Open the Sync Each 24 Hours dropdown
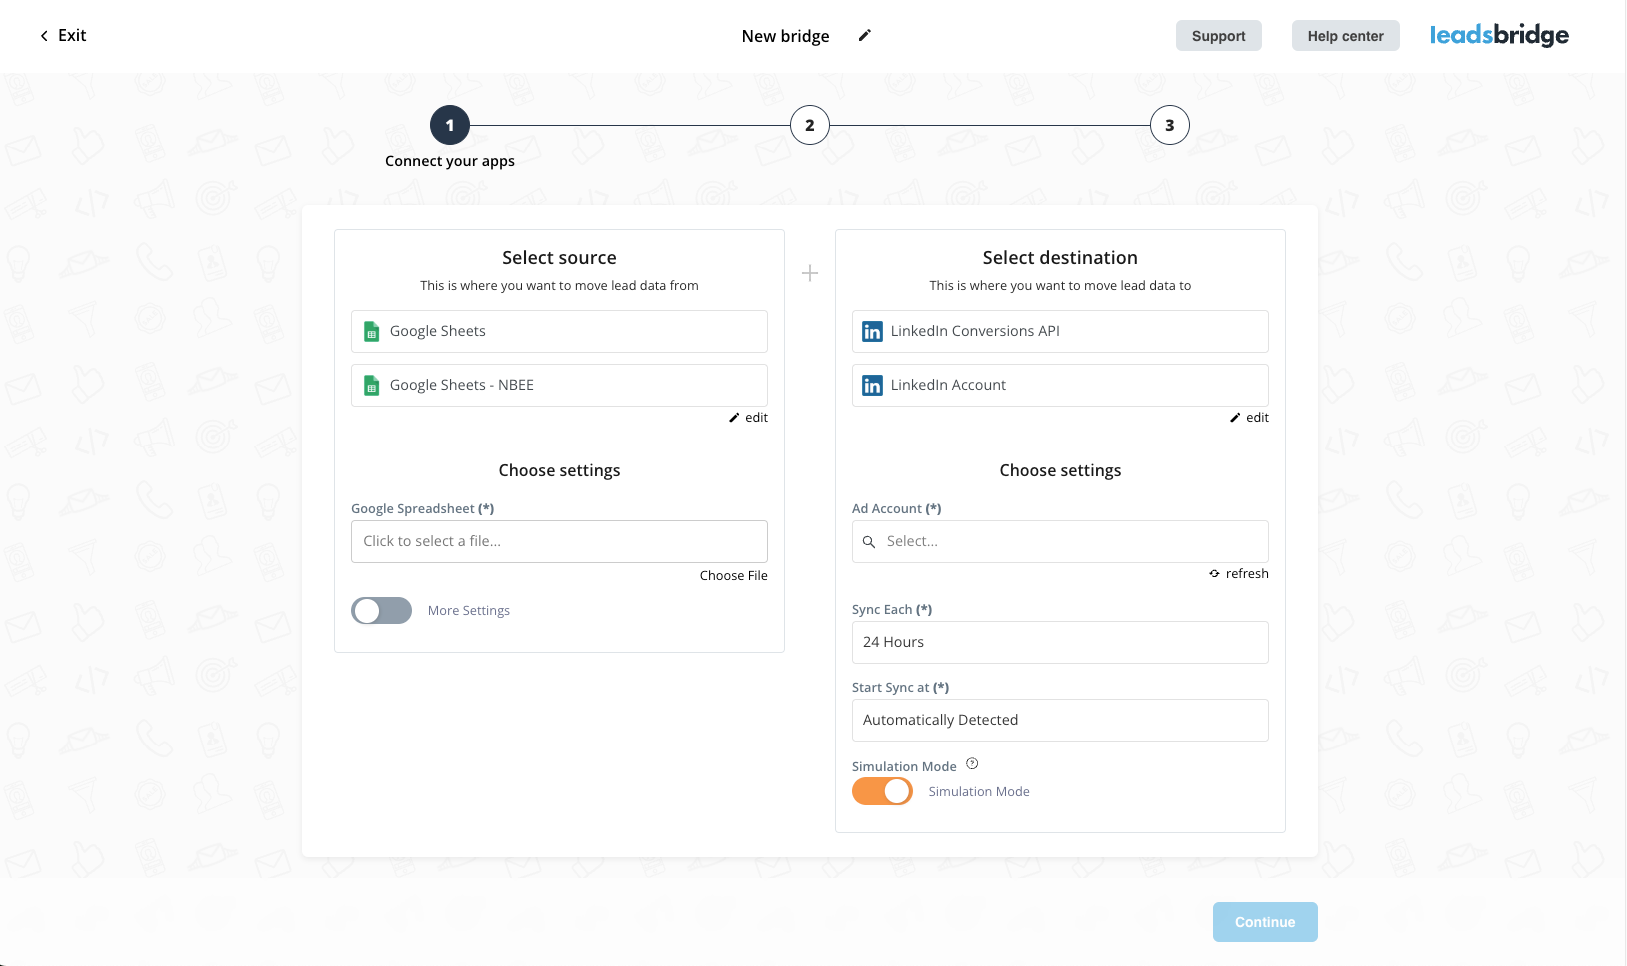 [1060, 643]
